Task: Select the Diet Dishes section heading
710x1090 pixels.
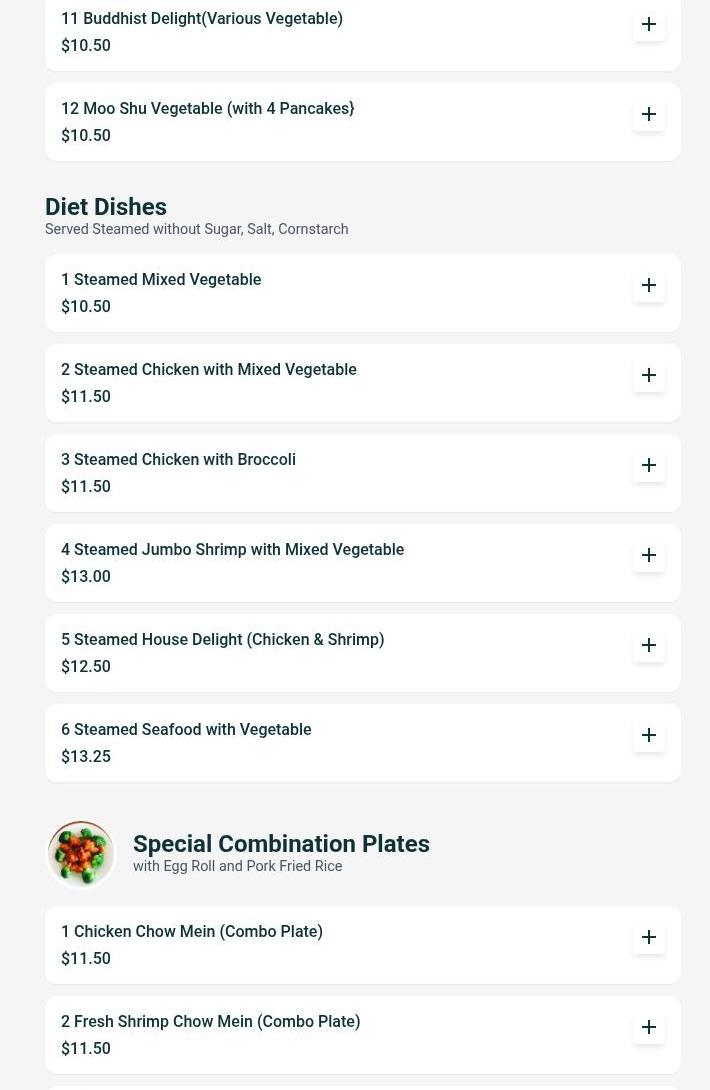Action: (106, 207)
